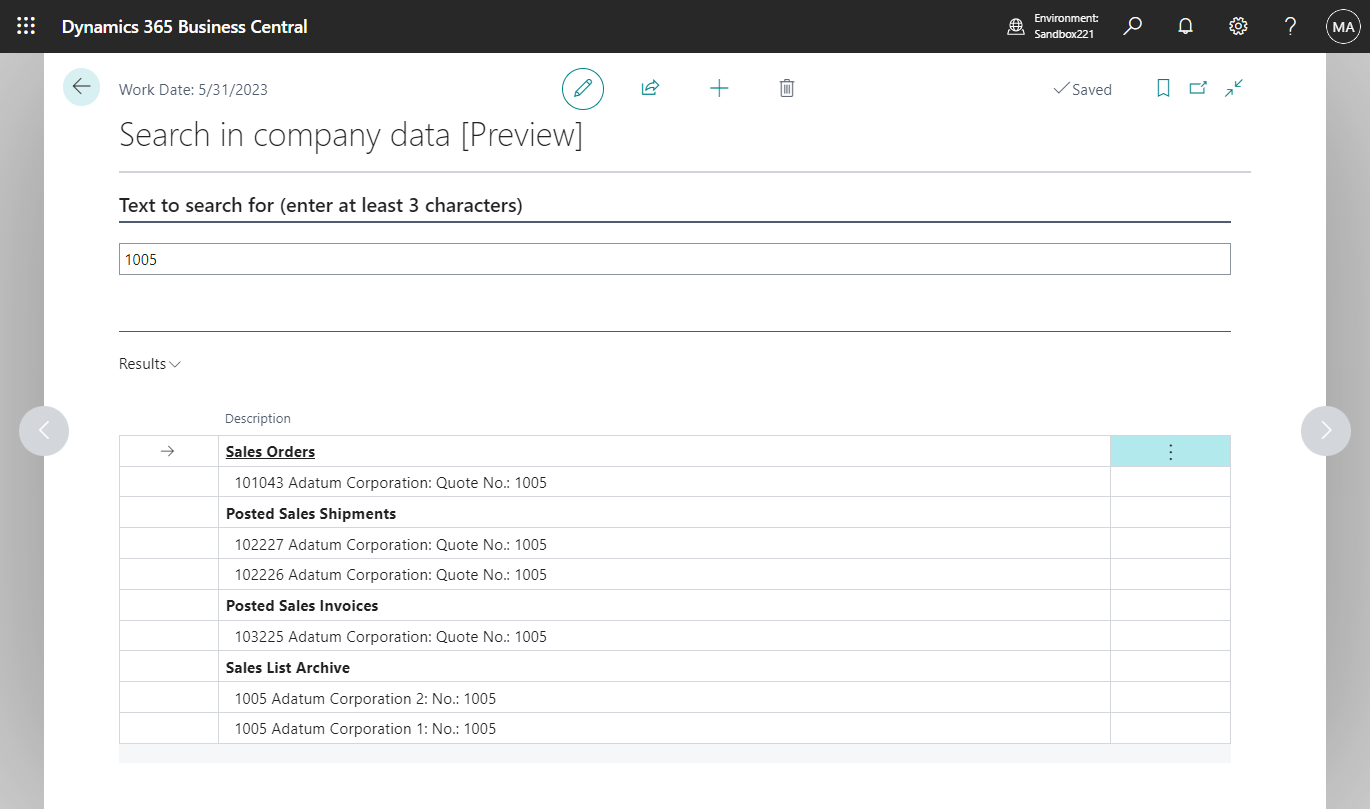Collapse the page with the resize arrows icon
The height and width of the screenshot is (809, 1370).
[x=1233, y=88]
